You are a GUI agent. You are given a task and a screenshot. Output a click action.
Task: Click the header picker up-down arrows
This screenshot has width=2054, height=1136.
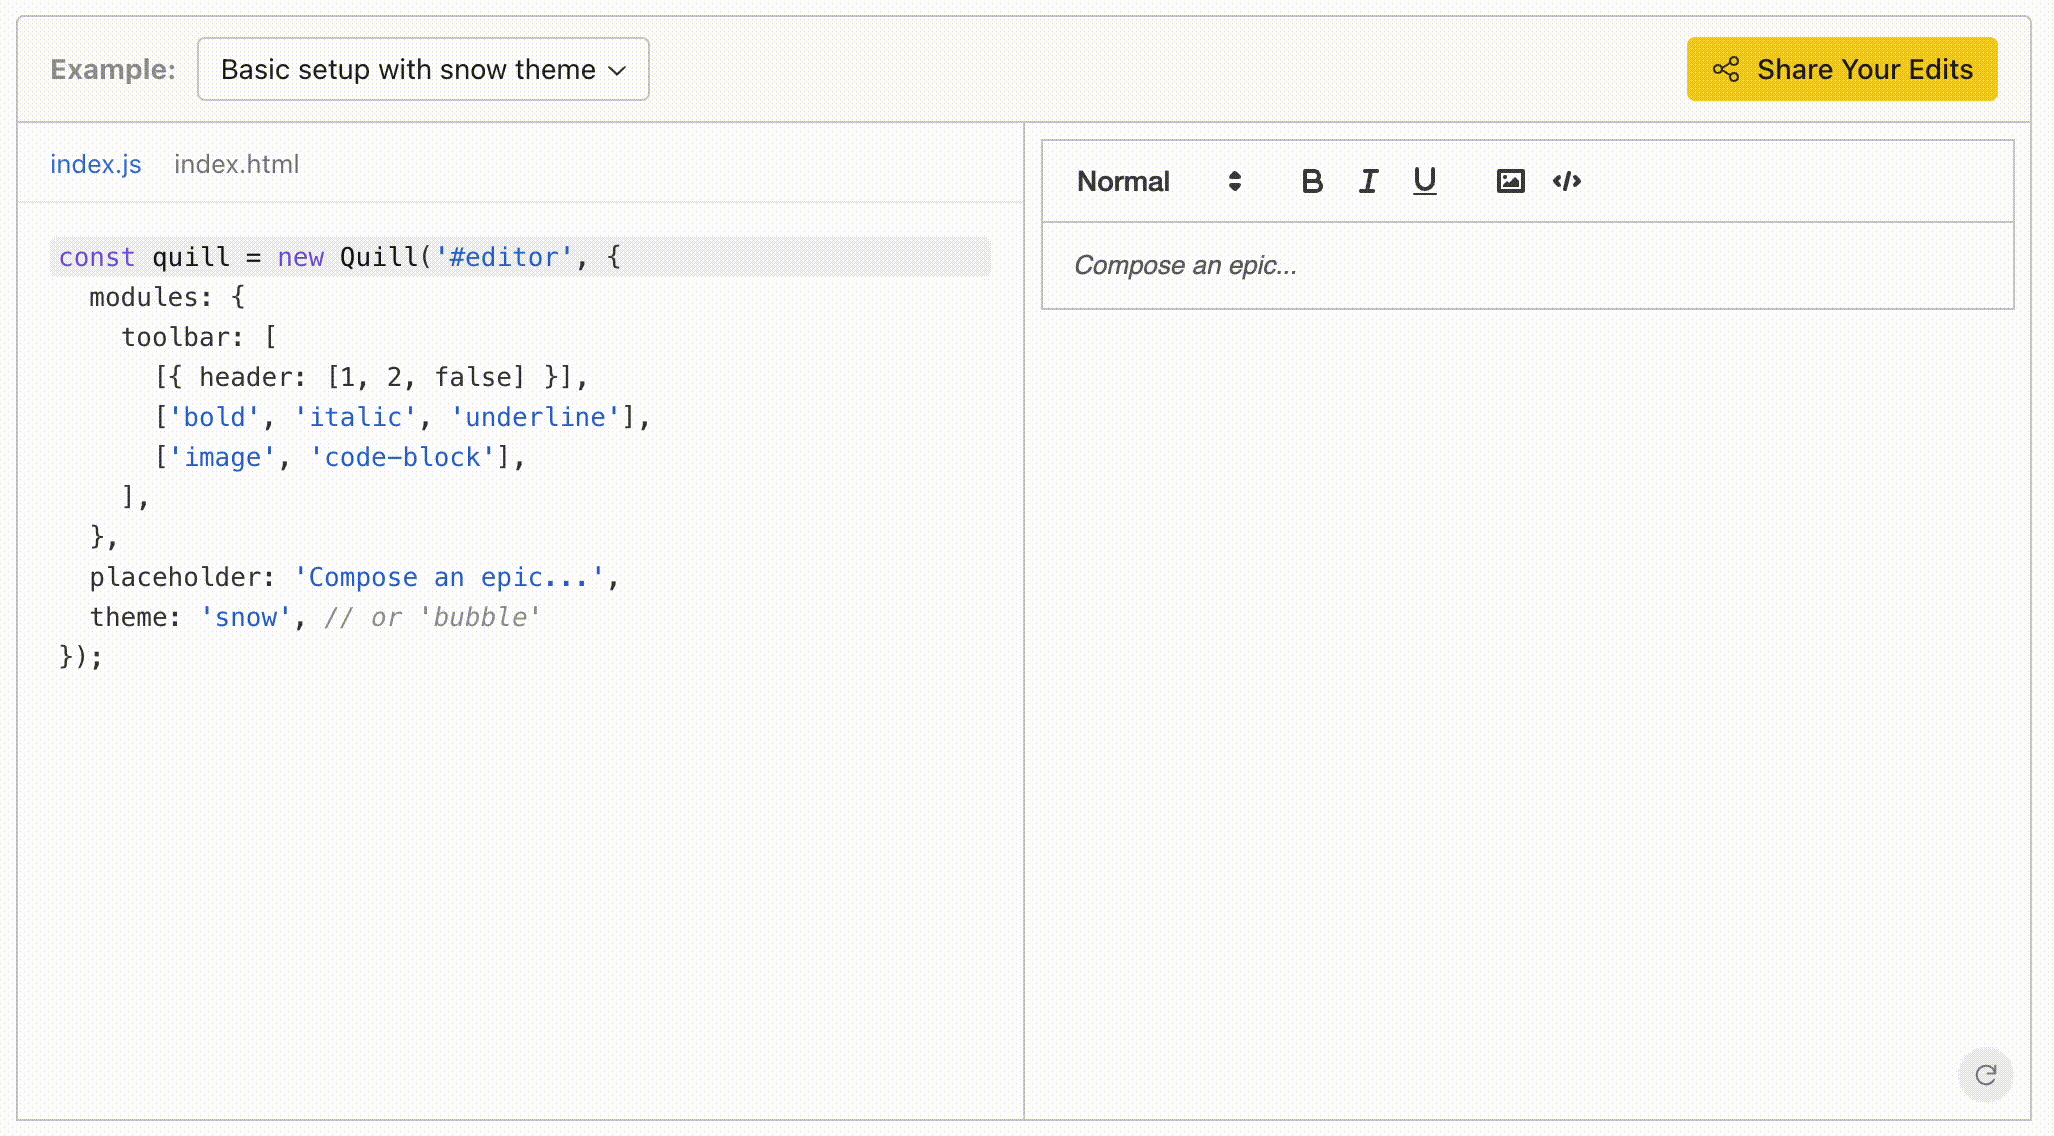1235,181
